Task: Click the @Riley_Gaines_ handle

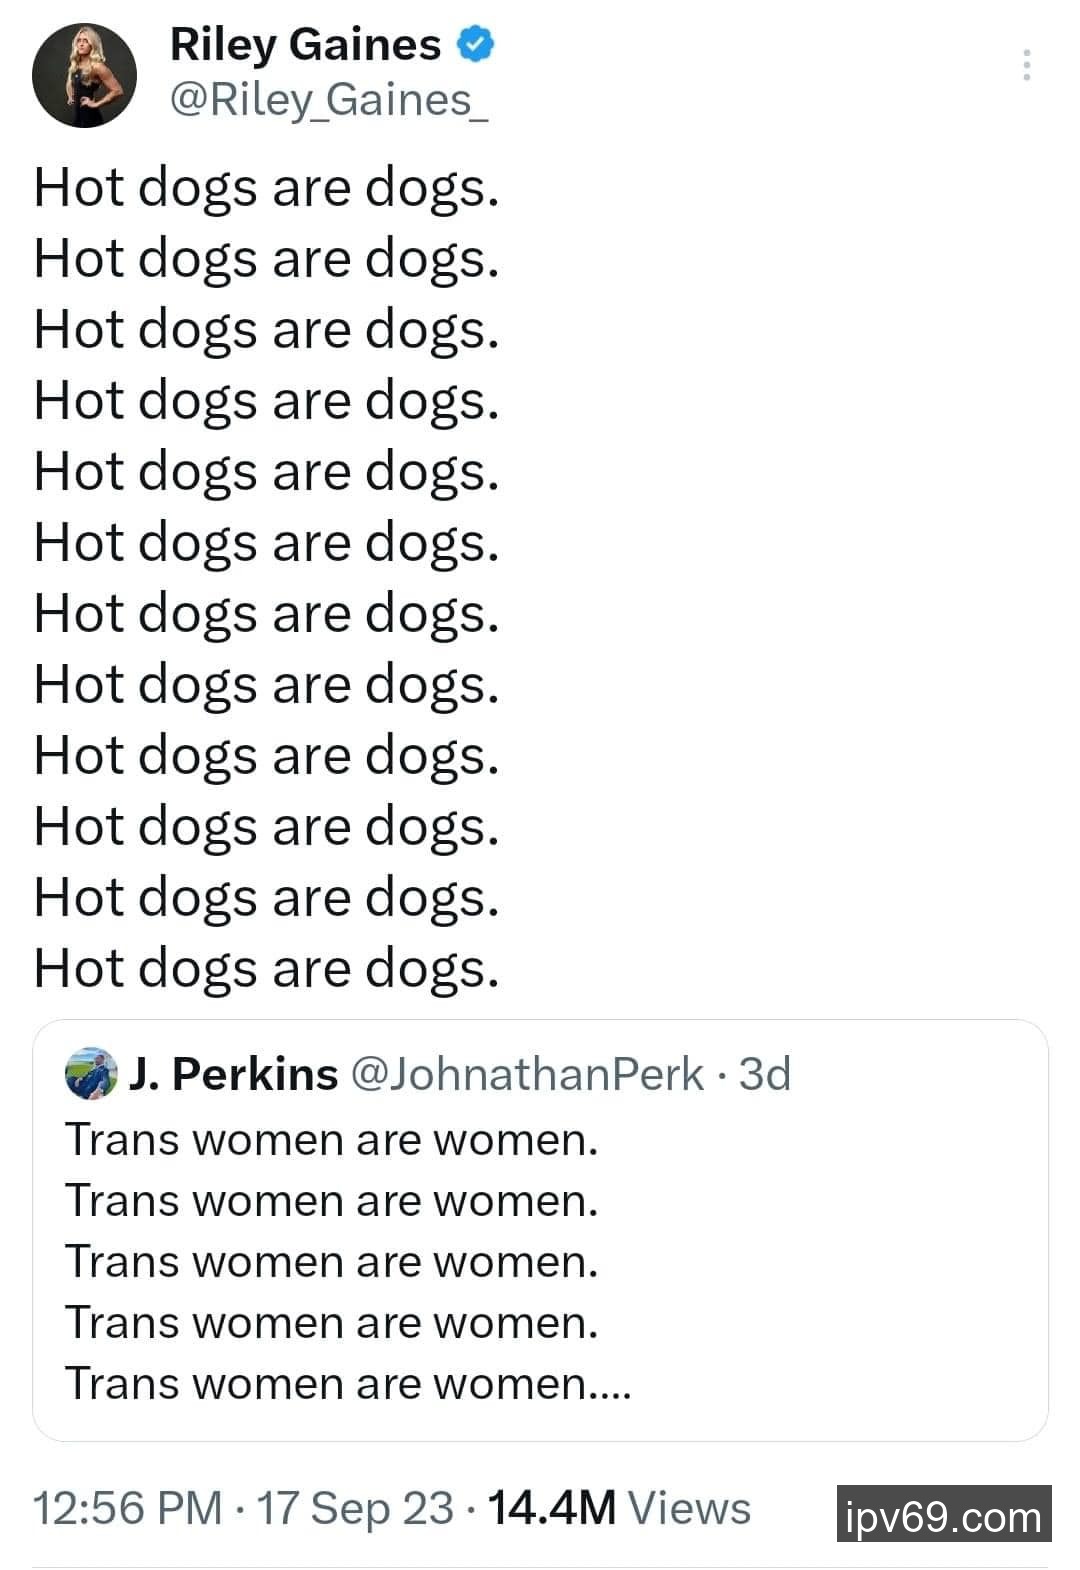Action: coord(329,100)
